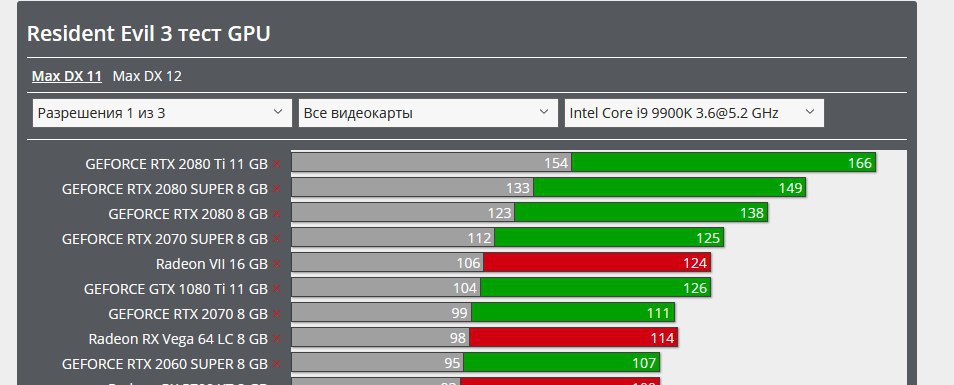Remove GEFORCE RTX 2080 Ti 11 GB with its red X
This screenshot has height=385, width=954.
[x=276, y=164]
